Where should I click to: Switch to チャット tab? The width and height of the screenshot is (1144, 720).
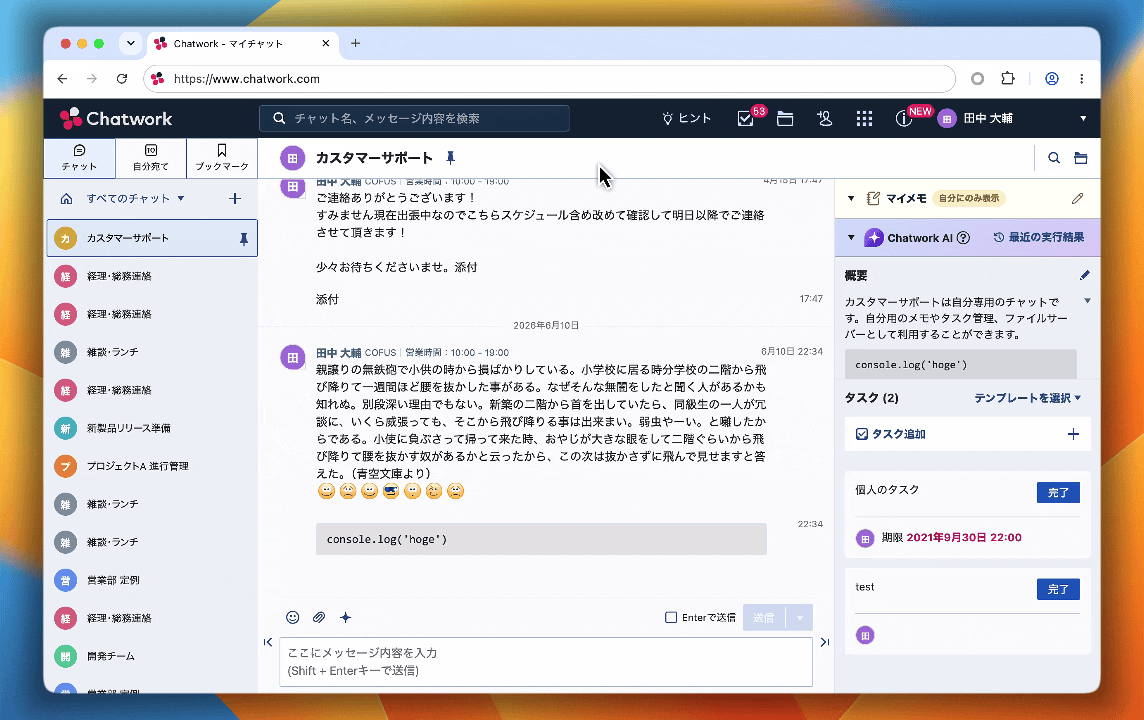(x=80, y=158)
